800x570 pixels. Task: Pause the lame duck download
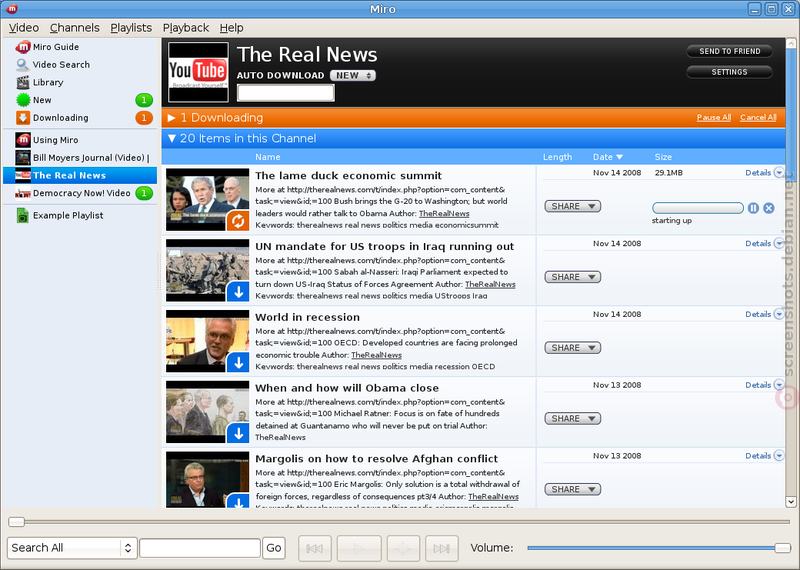pyautogui.click(x=753, y=208)
